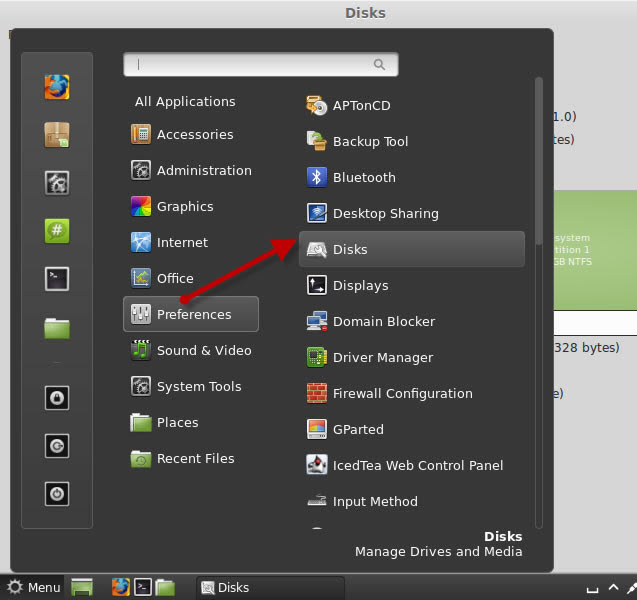Open System Settings gear icon in favorites
637x600 pixels.
pos(57,183)
